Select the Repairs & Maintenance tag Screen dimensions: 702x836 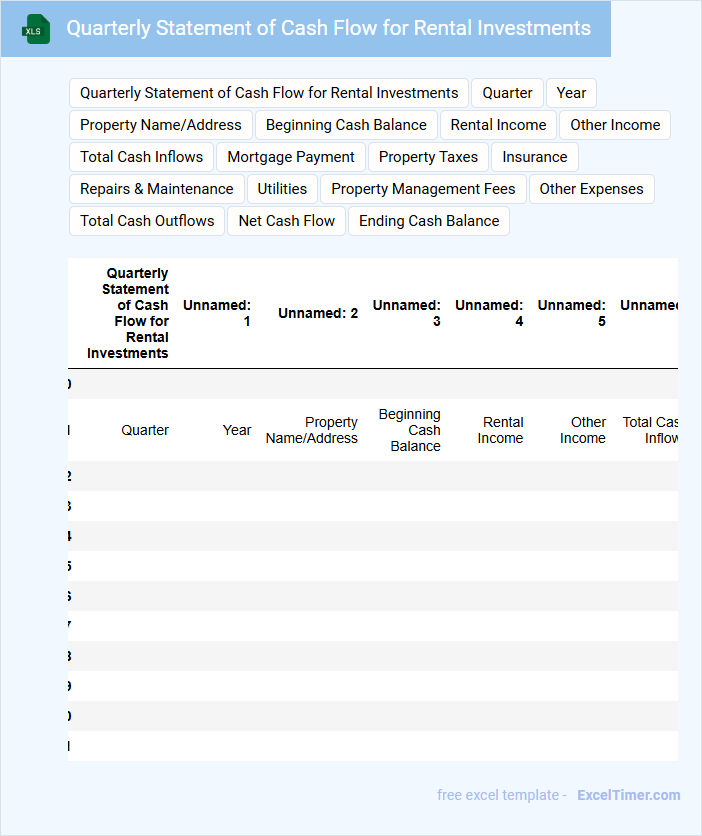[x=157, y=189]
